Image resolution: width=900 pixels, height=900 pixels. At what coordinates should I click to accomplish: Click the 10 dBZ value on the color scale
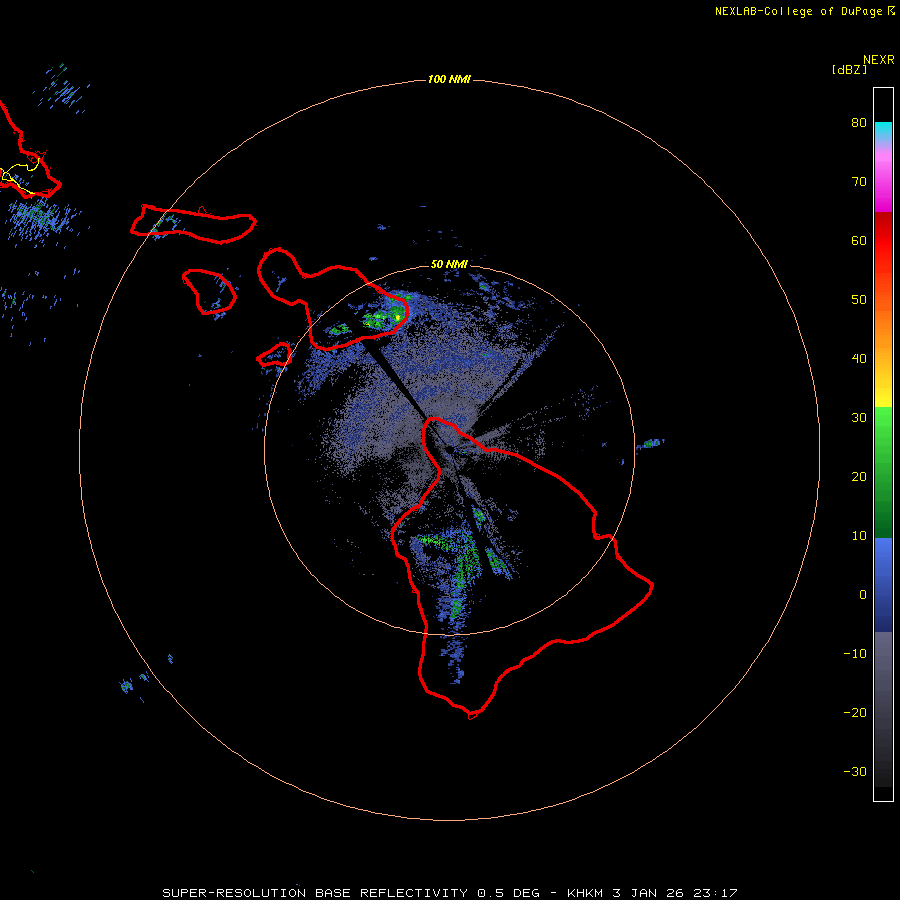pyautogui.click(x=859, y=536)
